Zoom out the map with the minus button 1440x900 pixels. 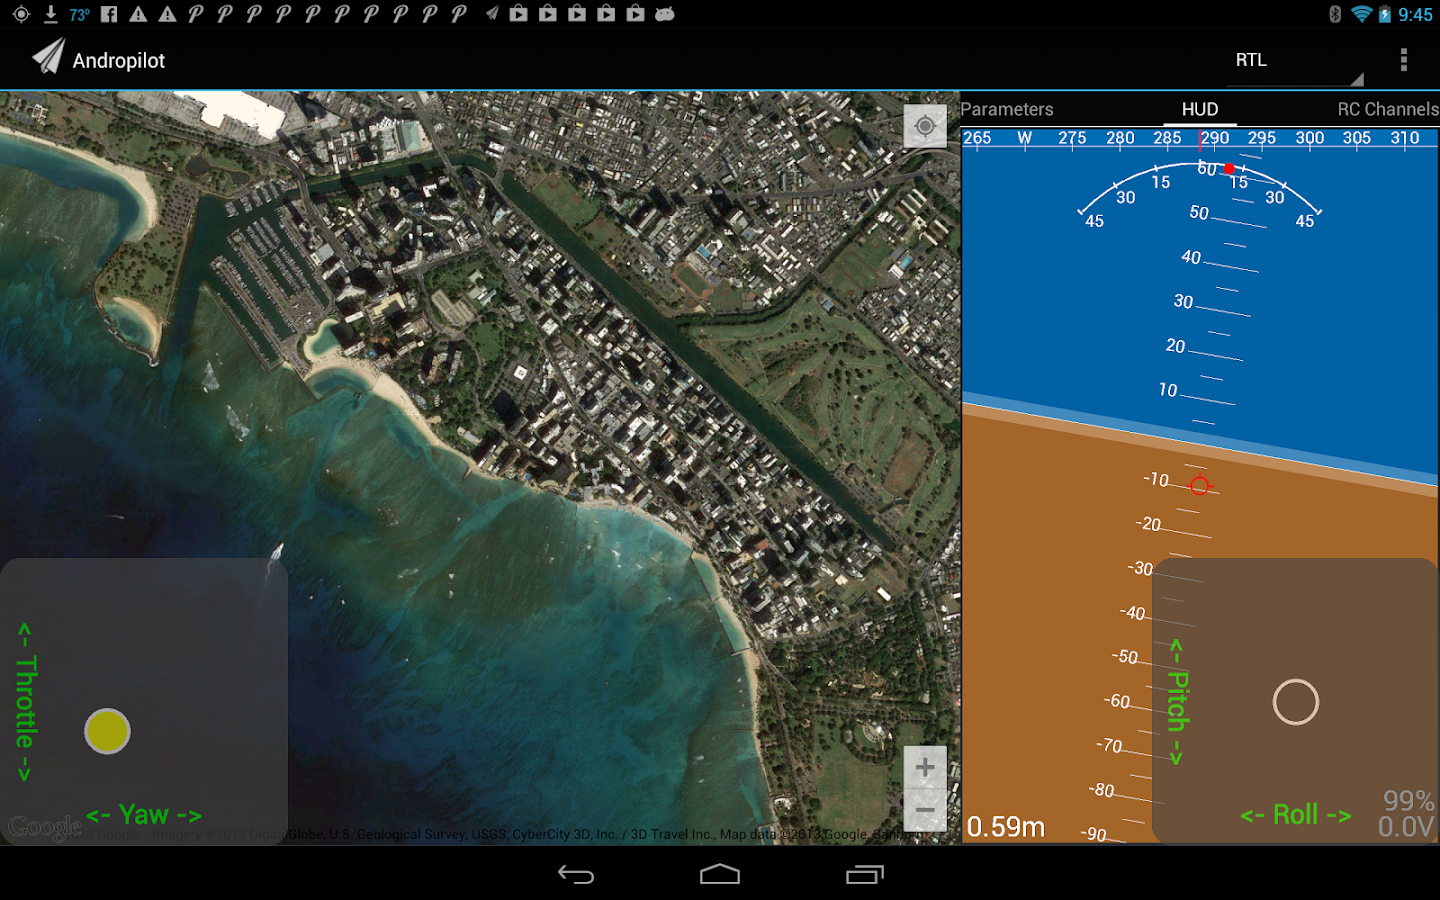925,810
